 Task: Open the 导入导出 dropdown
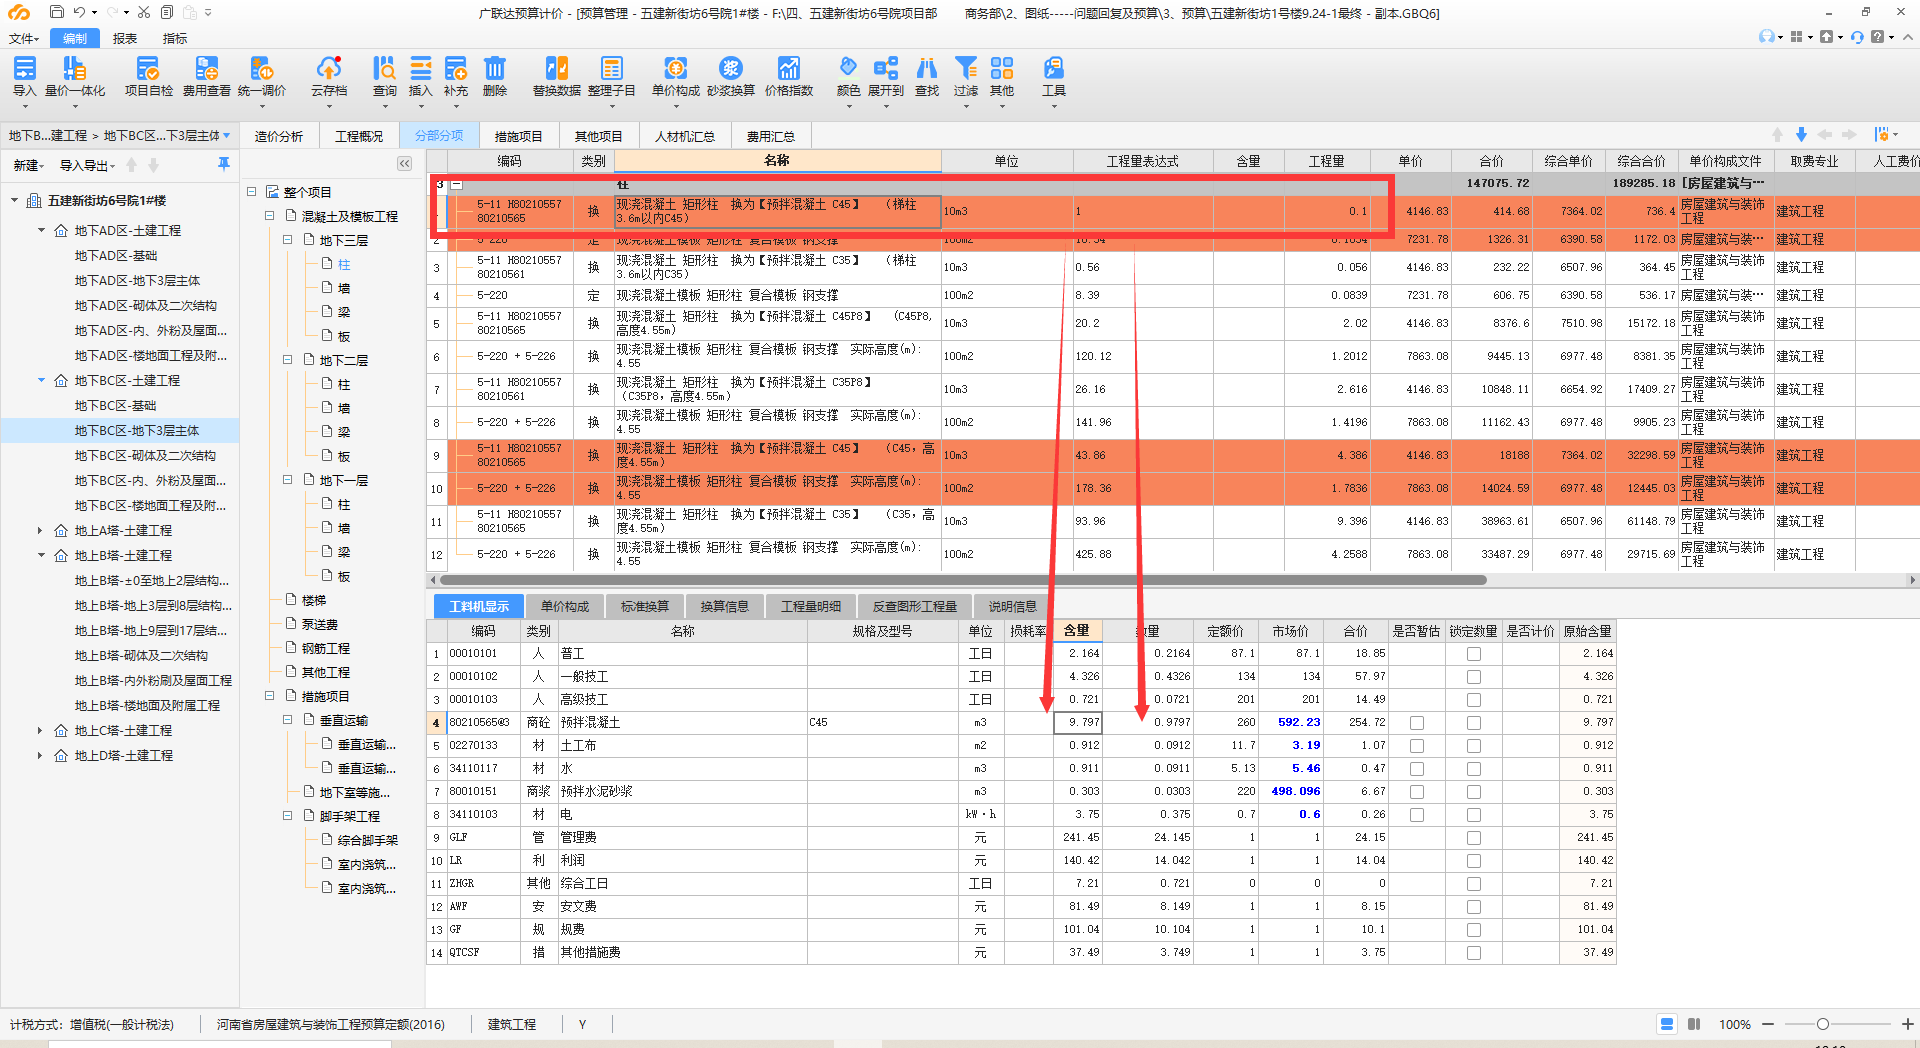(x=88, y=165)
